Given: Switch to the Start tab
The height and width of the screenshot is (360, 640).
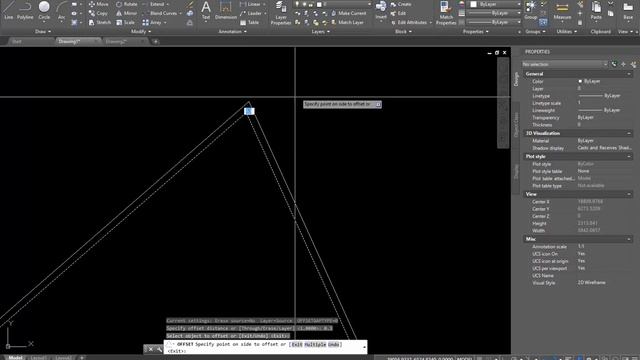Looking at the screenshot, I should (16, 41).
